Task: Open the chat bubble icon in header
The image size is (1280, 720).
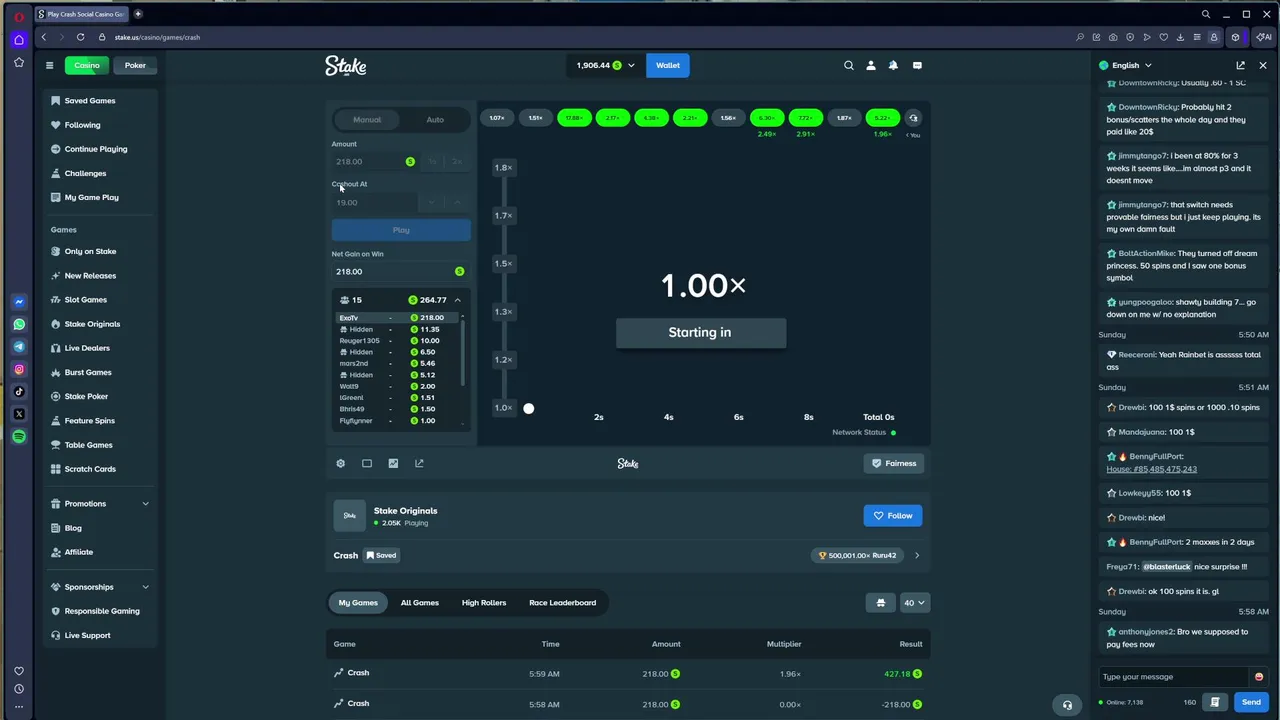Action: point(917,65)
